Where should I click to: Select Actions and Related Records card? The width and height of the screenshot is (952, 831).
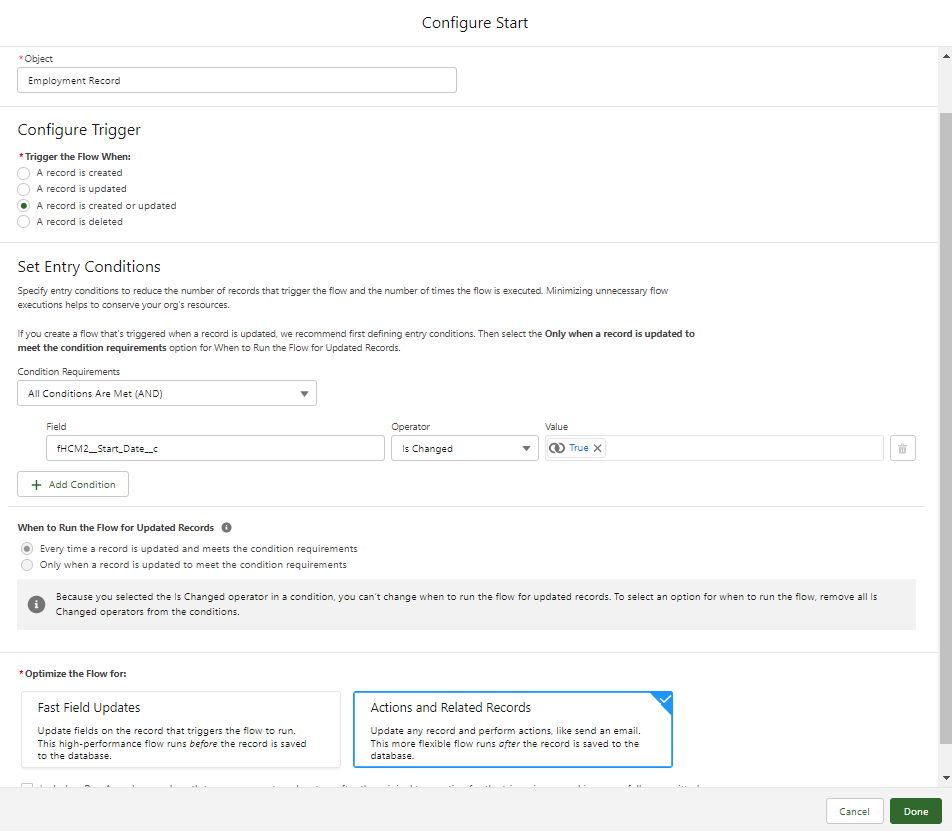tap(512, 729)
